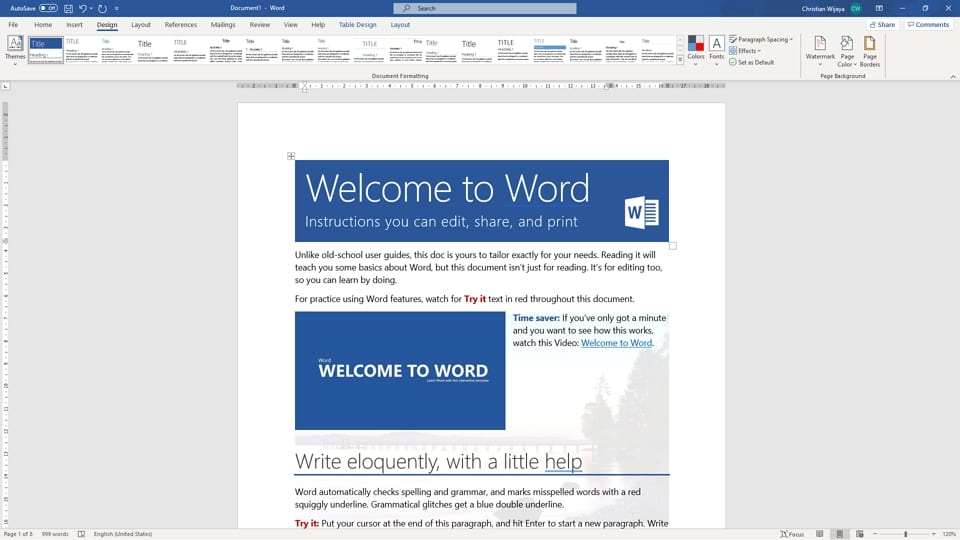Image resolution: width=960 pixels, height=540 pixels.
Task: Expand the Paragraph Spacing dropdown
Action: (761, 39)
